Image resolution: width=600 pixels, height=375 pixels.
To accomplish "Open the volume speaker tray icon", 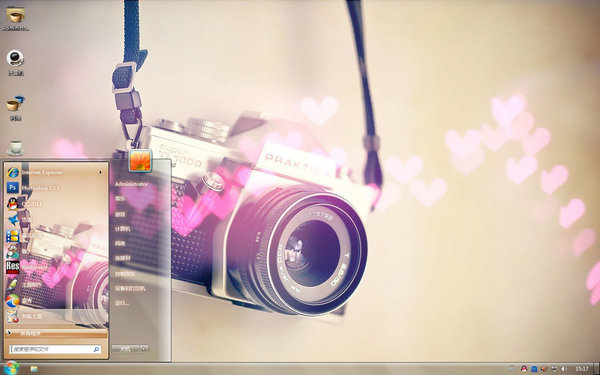I will pos(564,369).
